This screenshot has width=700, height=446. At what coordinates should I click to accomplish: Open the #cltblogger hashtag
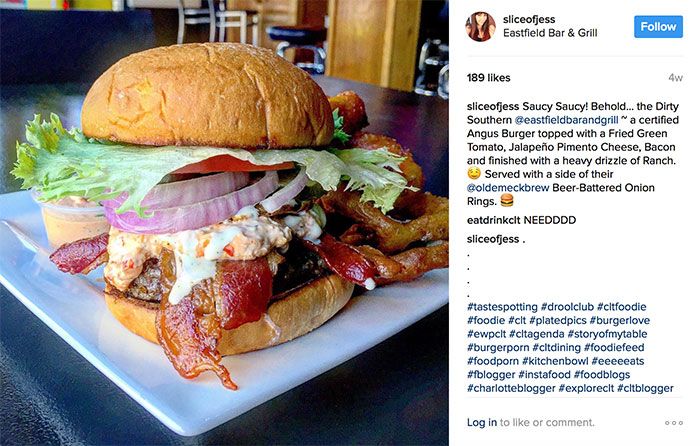coord(645,388)
